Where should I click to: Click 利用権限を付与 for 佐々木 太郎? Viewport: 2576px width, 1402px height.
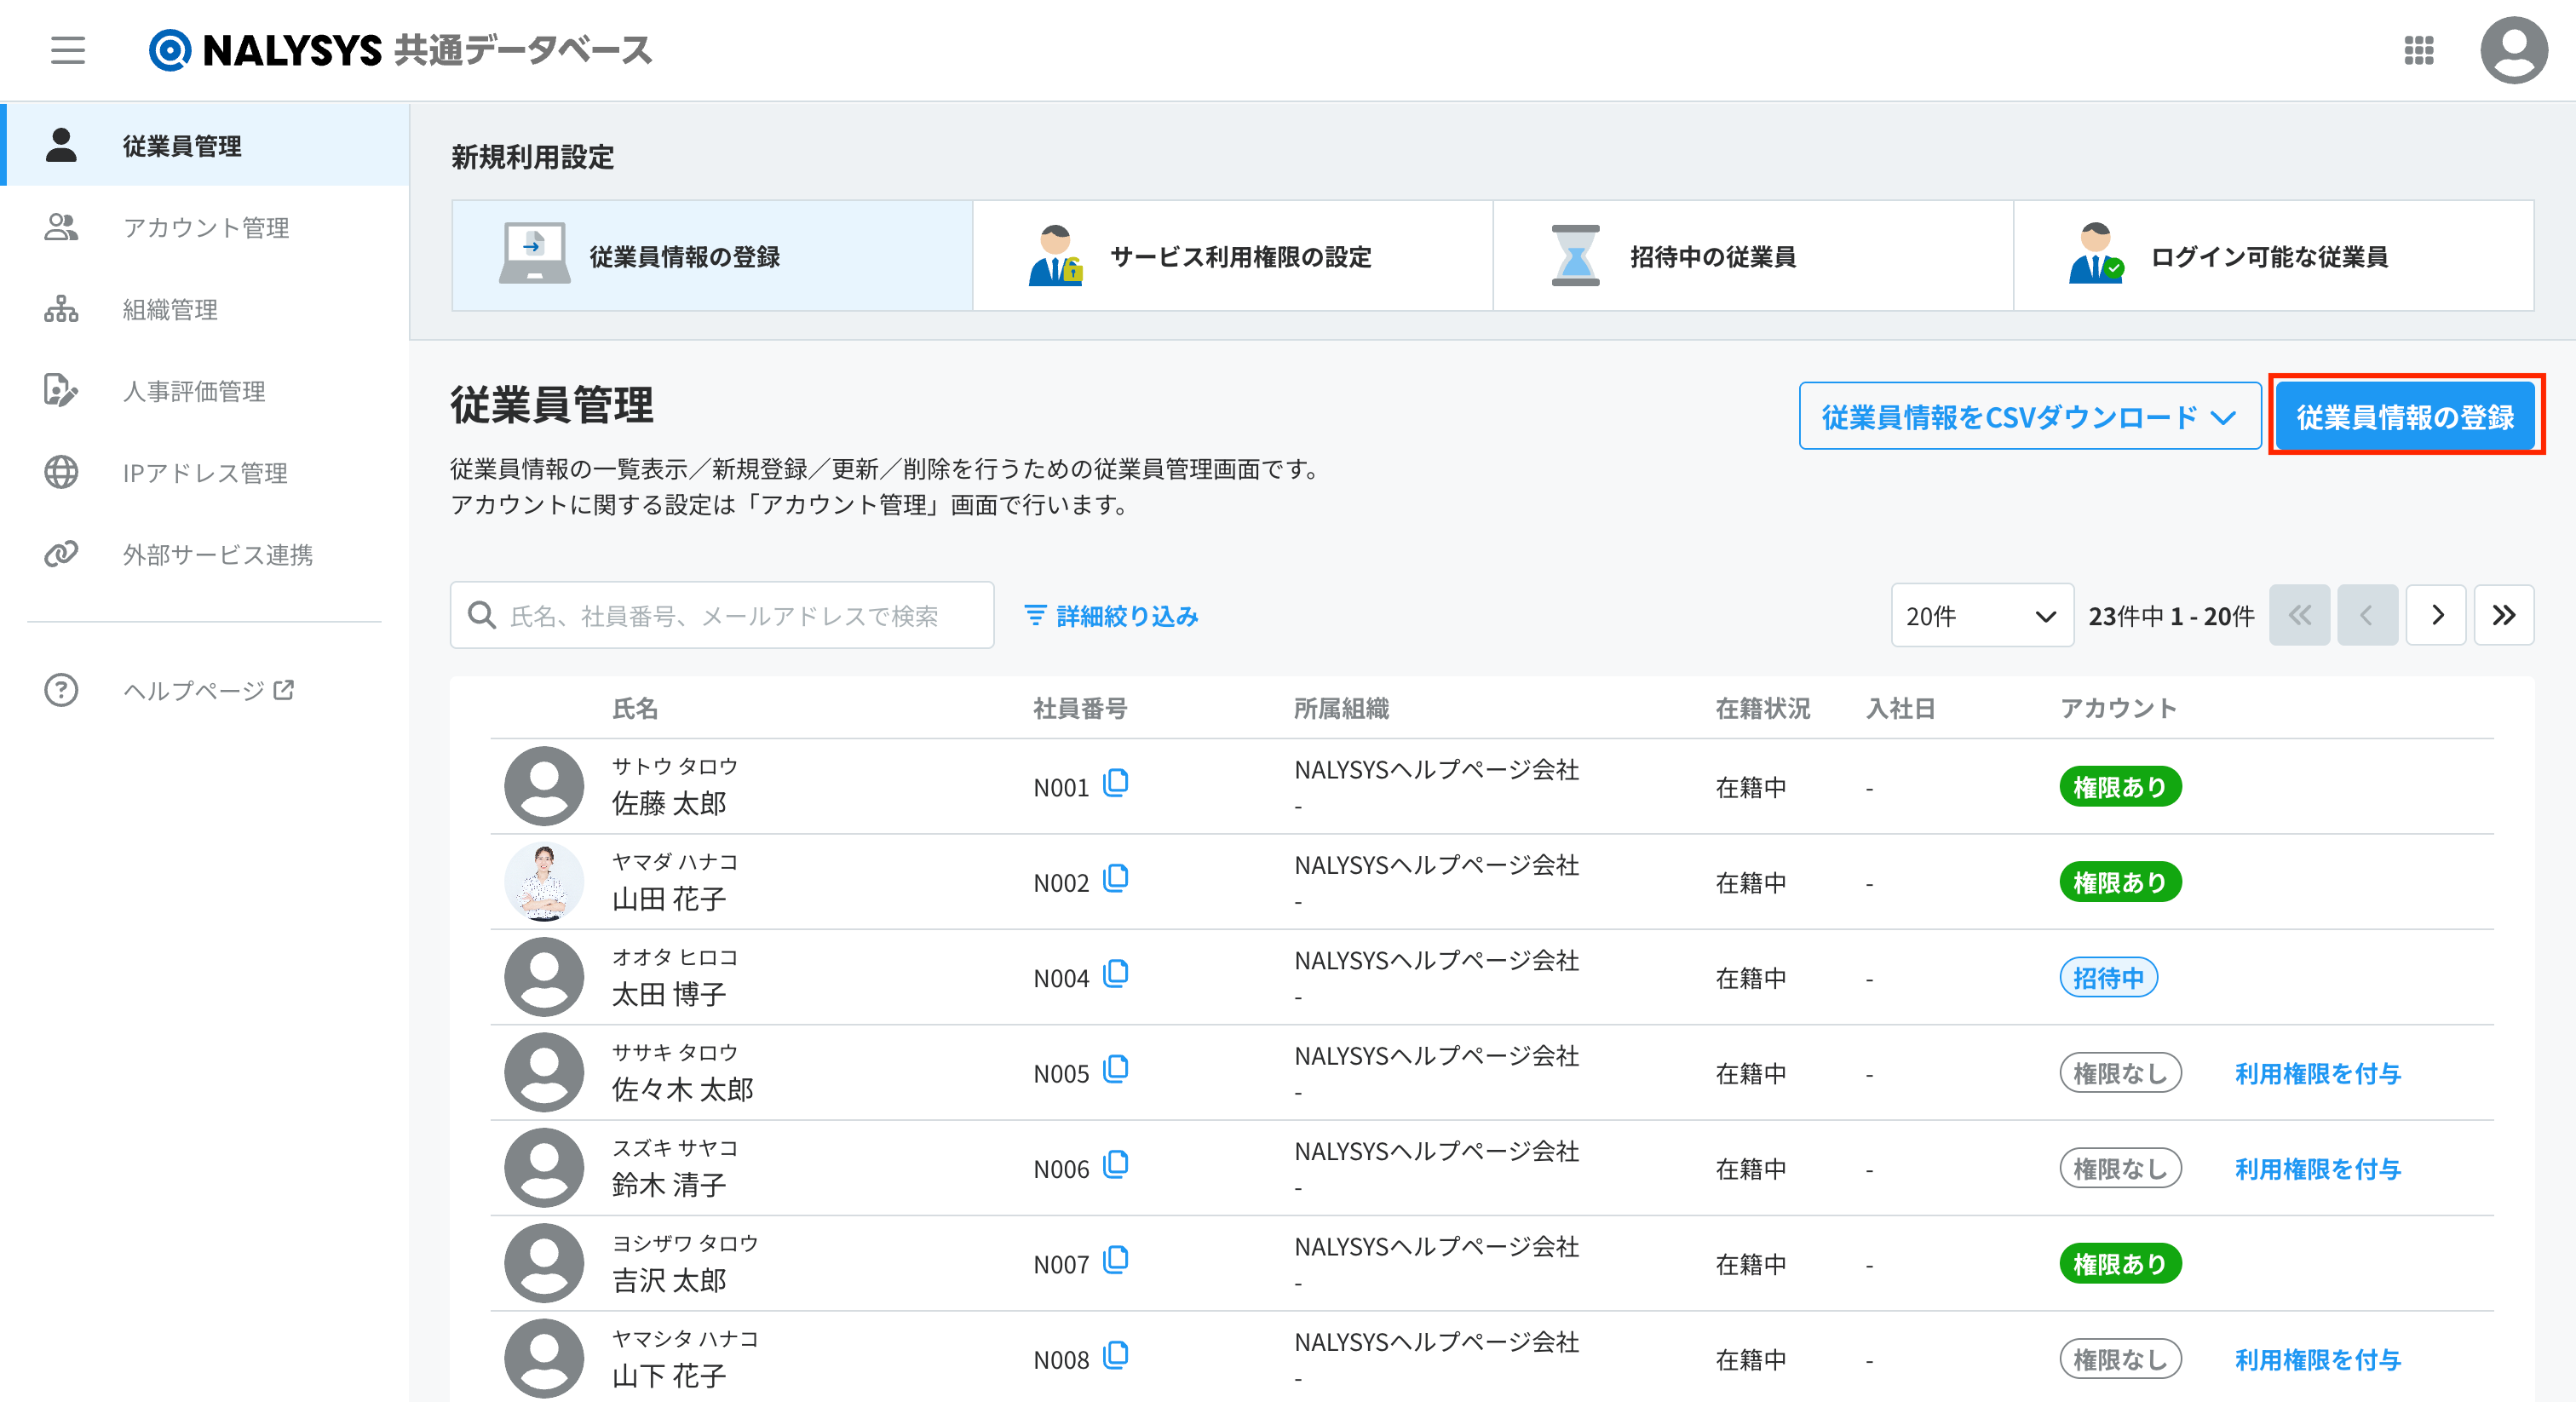pyautogui.click(x=2317, y=1074)
